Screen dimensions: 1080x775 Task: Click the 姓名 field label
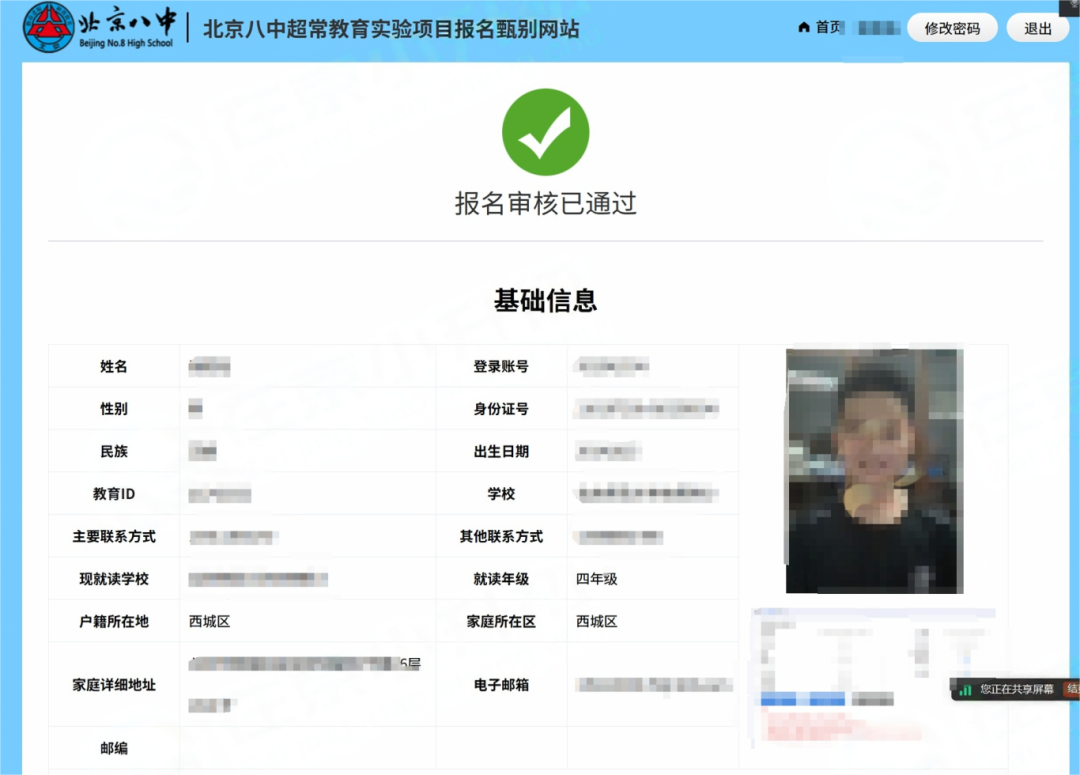pos(114,366)
